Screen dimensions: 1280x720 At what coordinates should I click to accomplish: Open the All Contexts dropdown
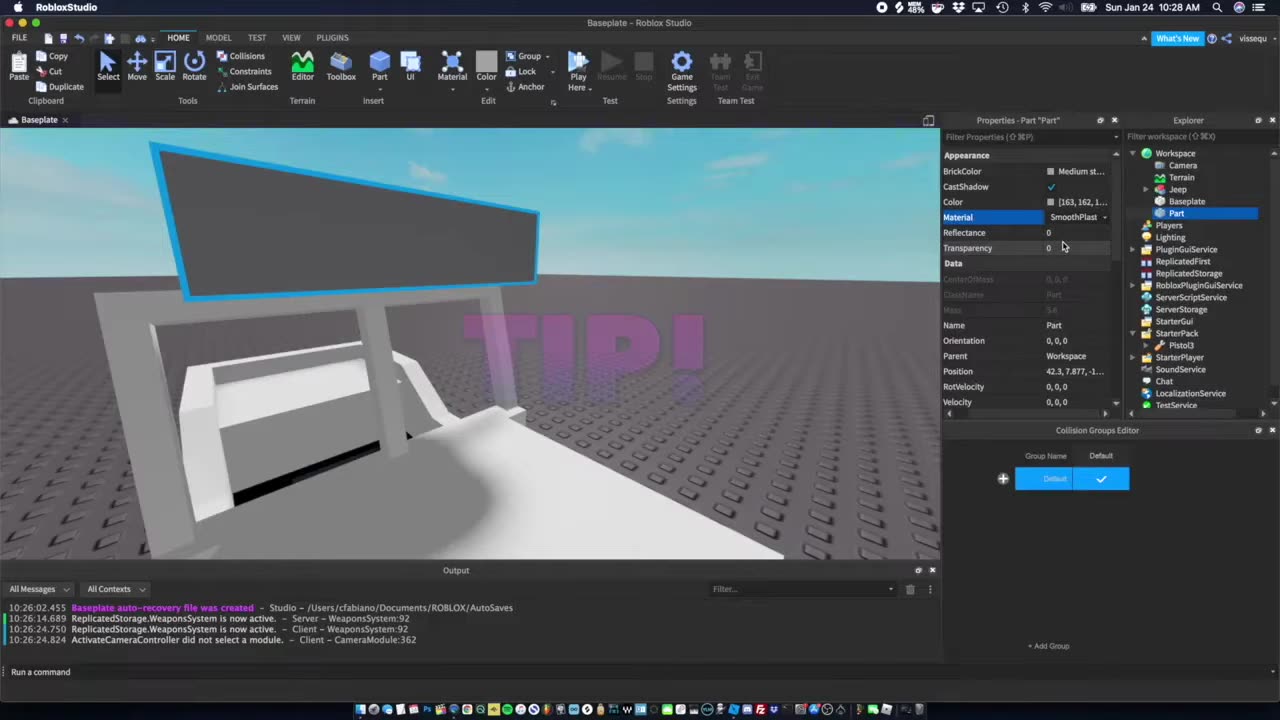pyautogui.click(x=115, y=589)
